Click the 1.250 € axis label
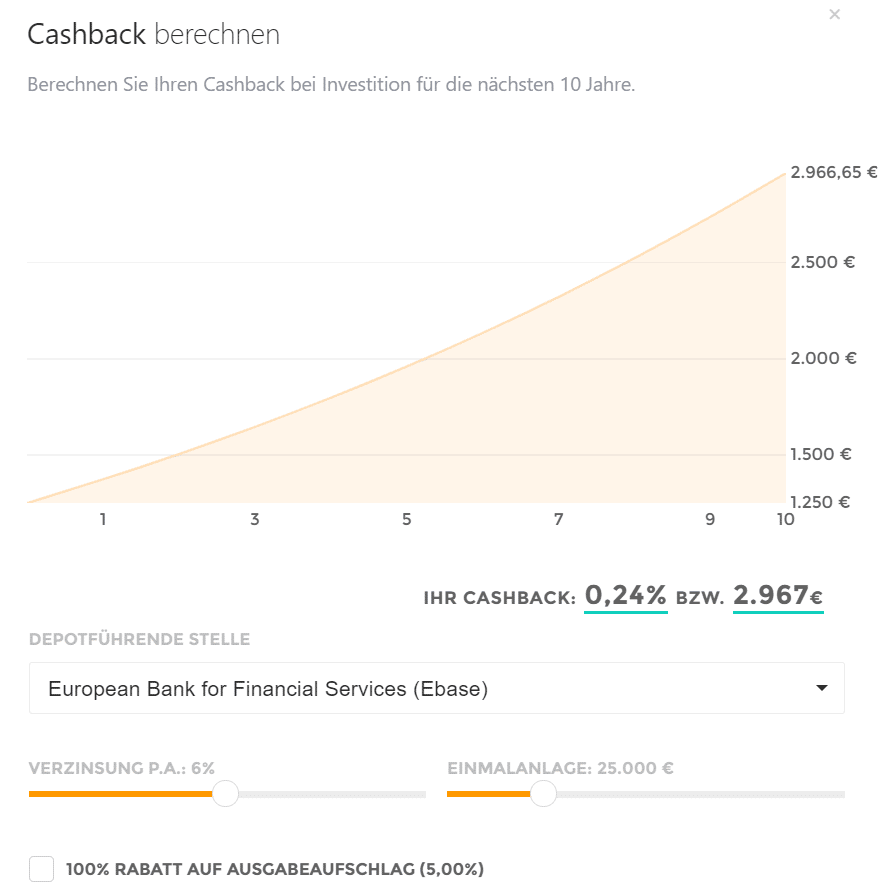The width and height of the screenshot is (880, 895). tap(820, 502)
